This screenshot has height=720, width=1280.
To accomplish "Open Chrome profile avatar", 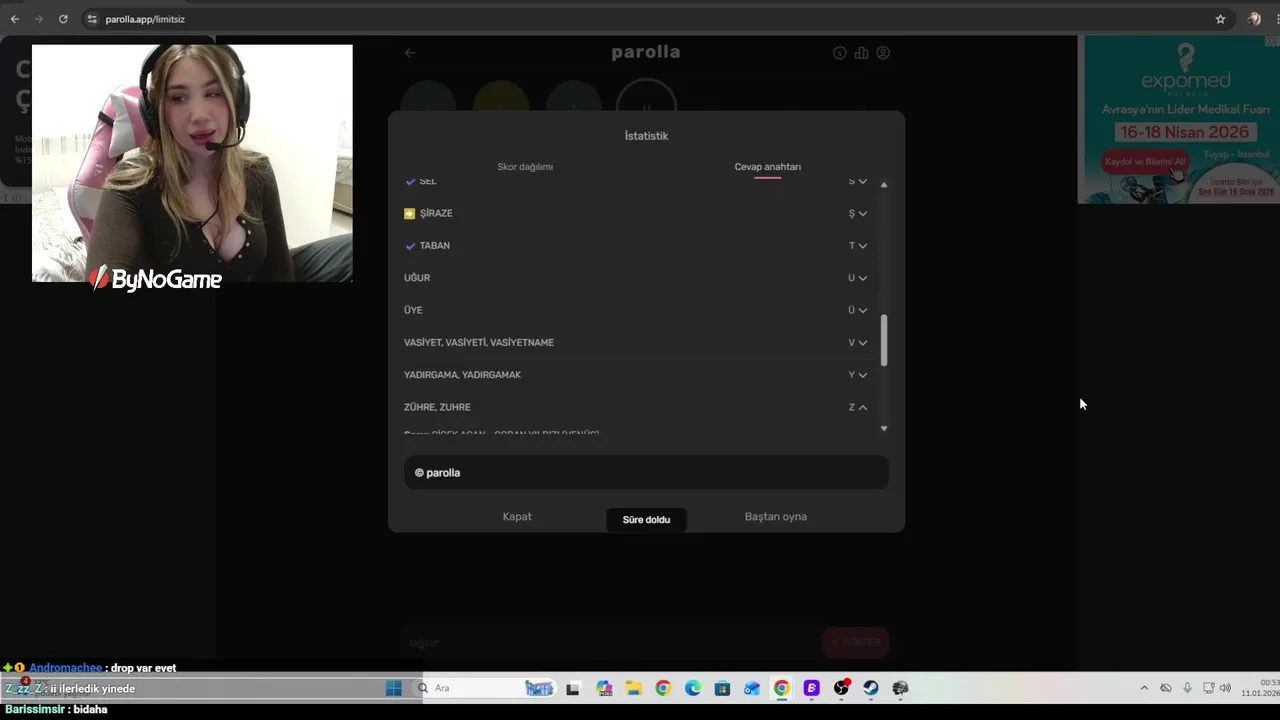I will click(x=1254, y=19).
